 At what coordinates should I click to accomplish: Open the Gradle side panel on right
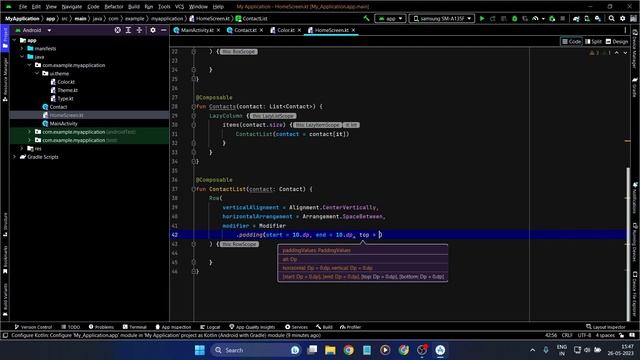635,87
